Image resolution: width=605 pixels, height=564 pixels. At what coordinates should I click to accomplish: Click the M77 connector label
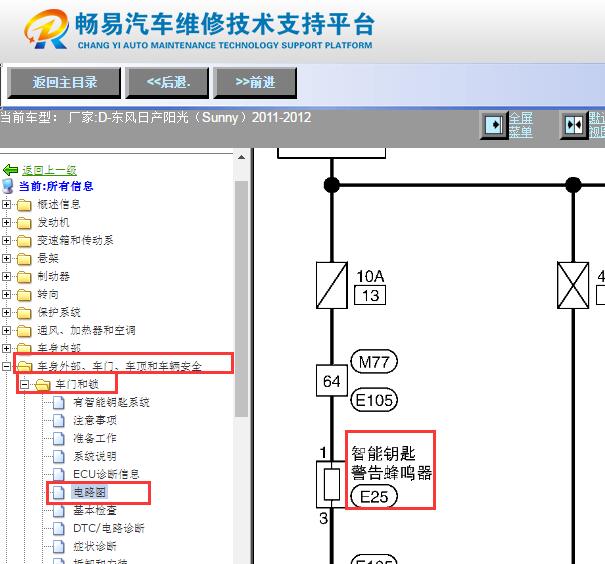374,362
